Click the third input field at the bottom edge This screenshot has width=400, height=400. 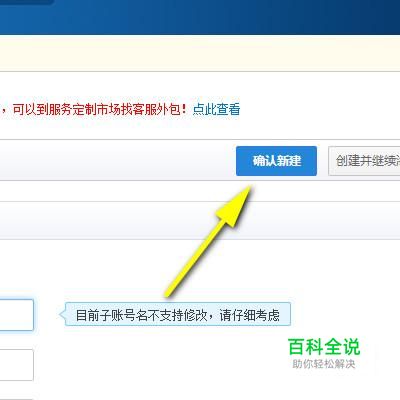17,399
